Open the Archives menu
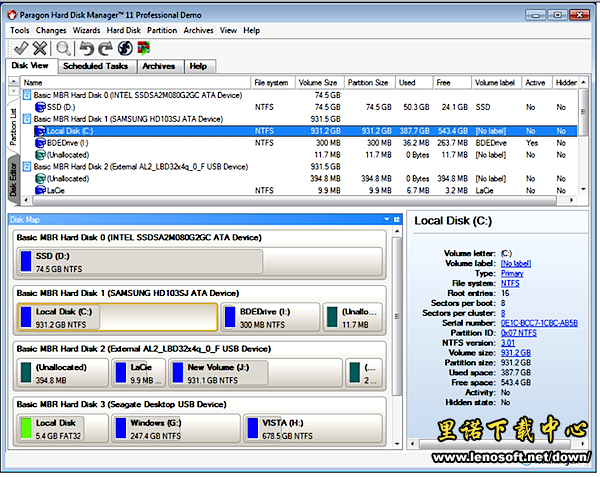The height and width of the screenshot is (477, 600). coord(198,31)
